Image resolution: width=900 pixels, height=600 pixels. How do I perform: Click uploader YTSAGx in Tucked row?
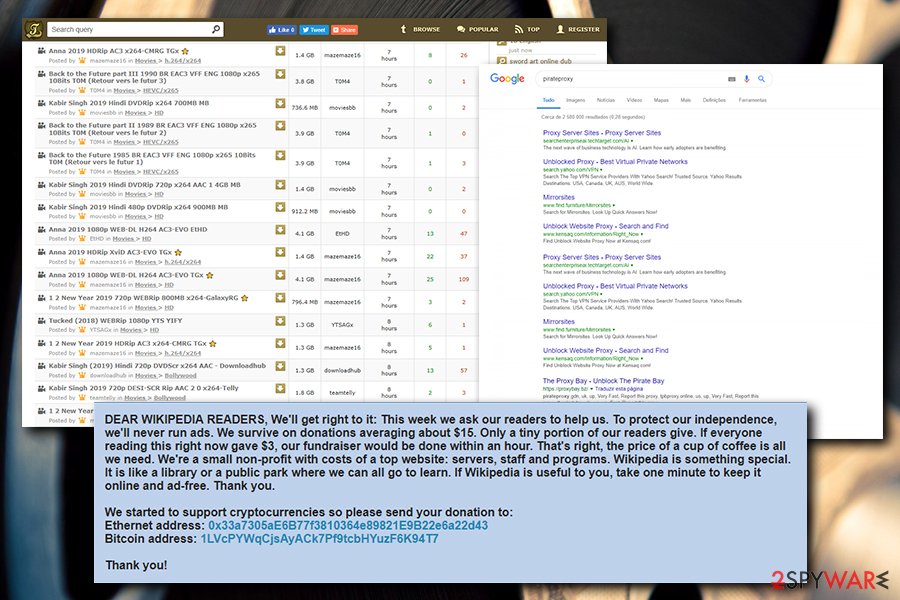coord(342,325)
